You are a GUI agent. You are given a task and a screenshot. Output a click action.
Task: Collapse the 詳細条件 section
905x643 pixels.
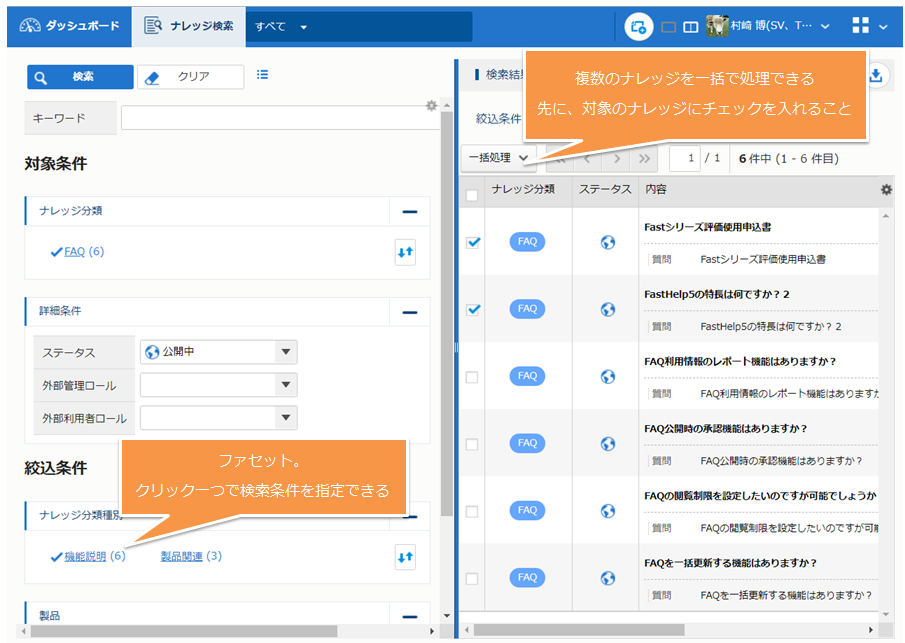[409, 312]
